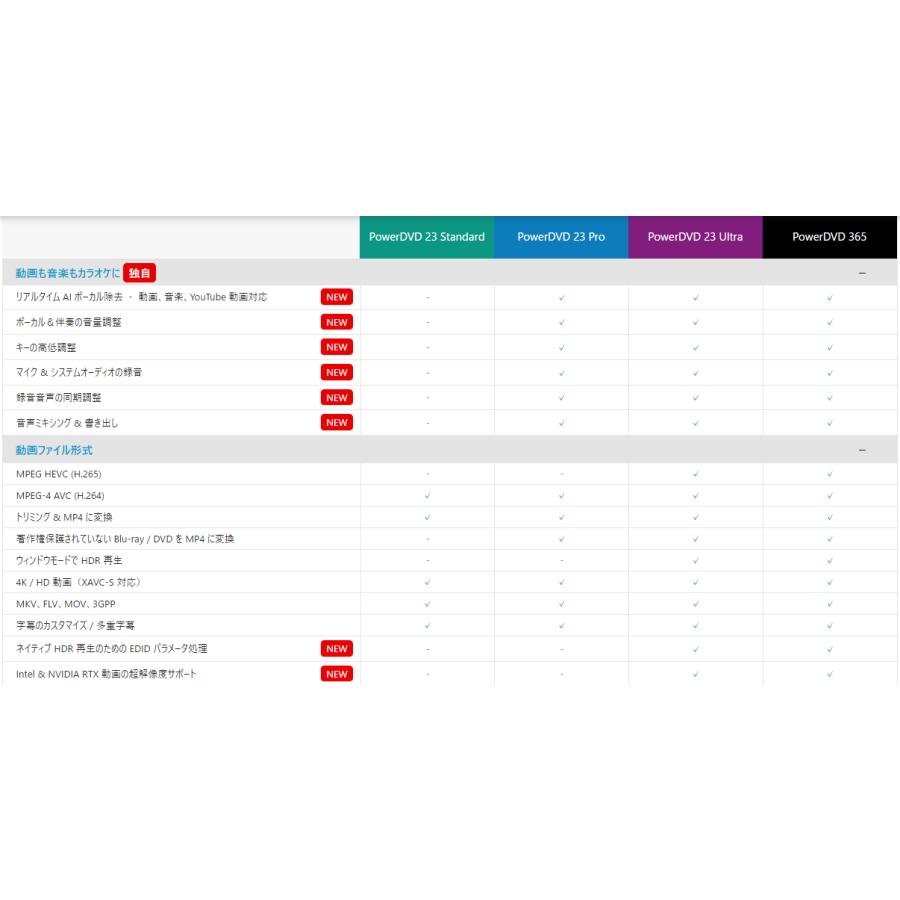This screenshot has width=900, height=900.
Task: Click the checkmark for PowerDVD 365 in MPEG HEVC row
Action: (829, 473)
